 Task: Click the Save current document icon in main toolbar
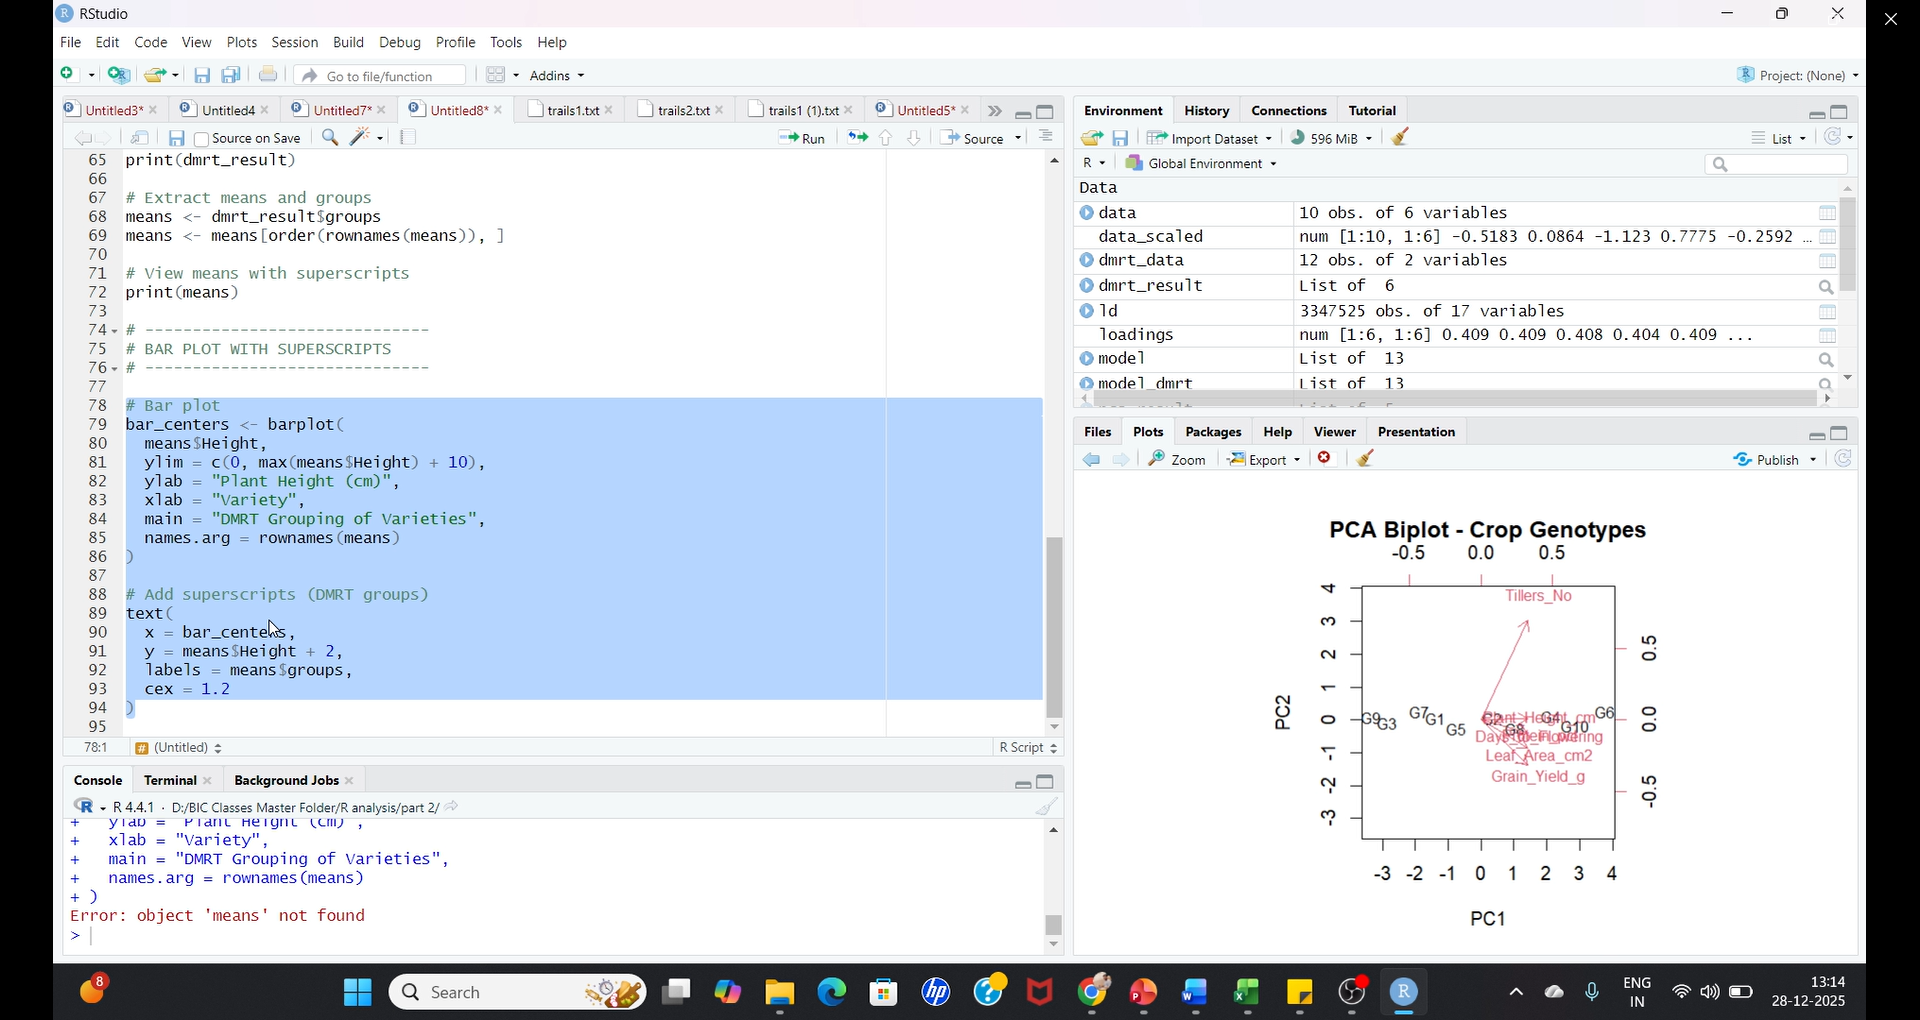pyautogui.click(x=202, y=76)
